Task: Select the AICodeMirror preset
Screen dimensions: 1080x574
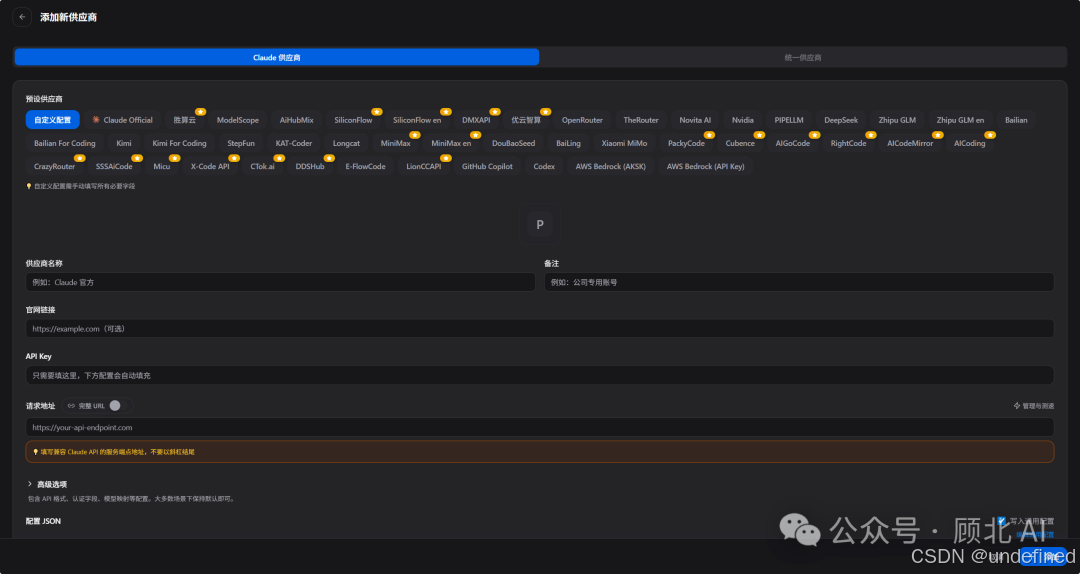Action: (910, 143)
